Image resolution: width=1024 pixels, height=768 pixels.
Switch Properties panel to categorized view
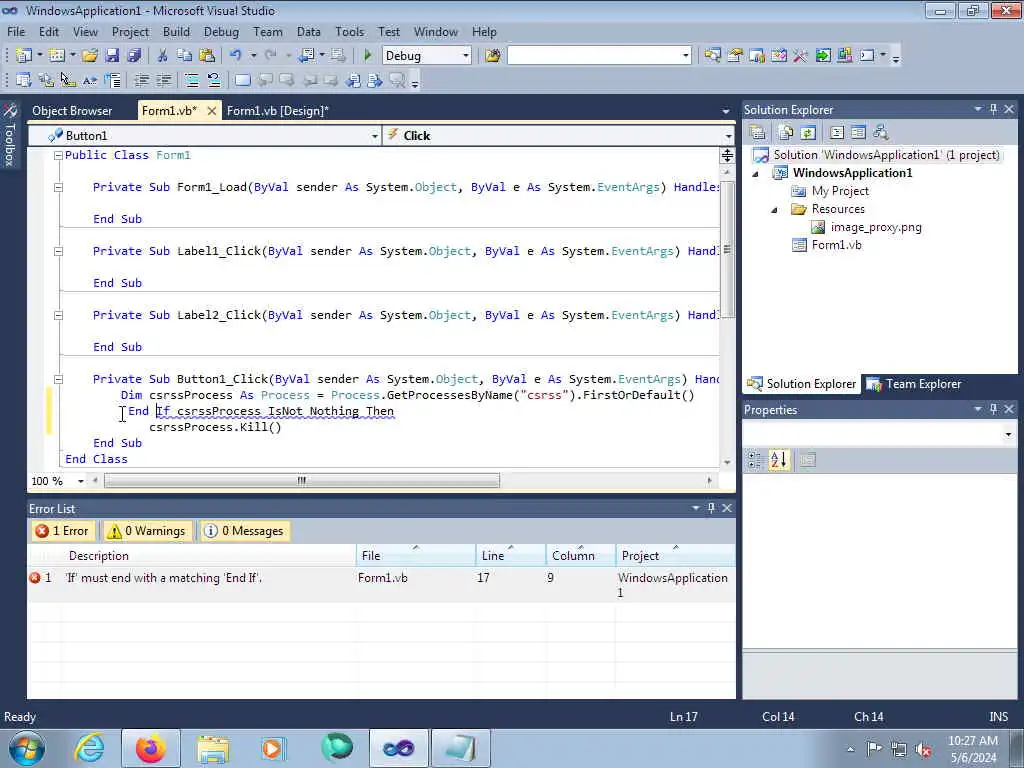[755, 460]
